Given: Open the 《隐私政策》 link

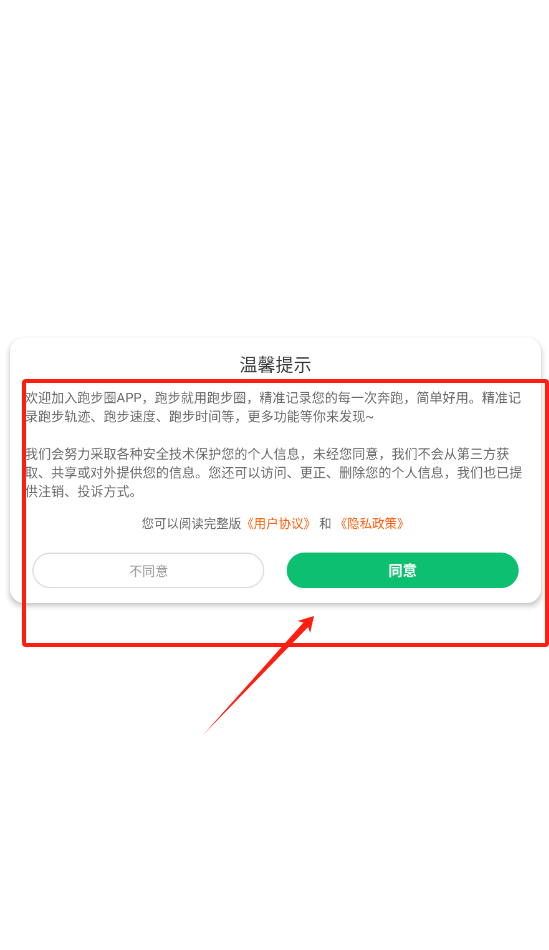Looking at the screenshot, I should coord(371,523).
